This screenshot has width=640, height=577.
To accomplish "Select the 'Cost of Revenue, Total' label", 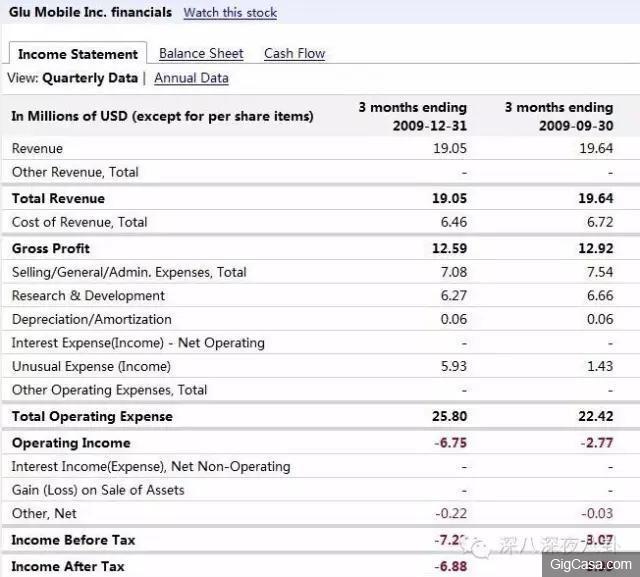I will click(x=80, y=222).
